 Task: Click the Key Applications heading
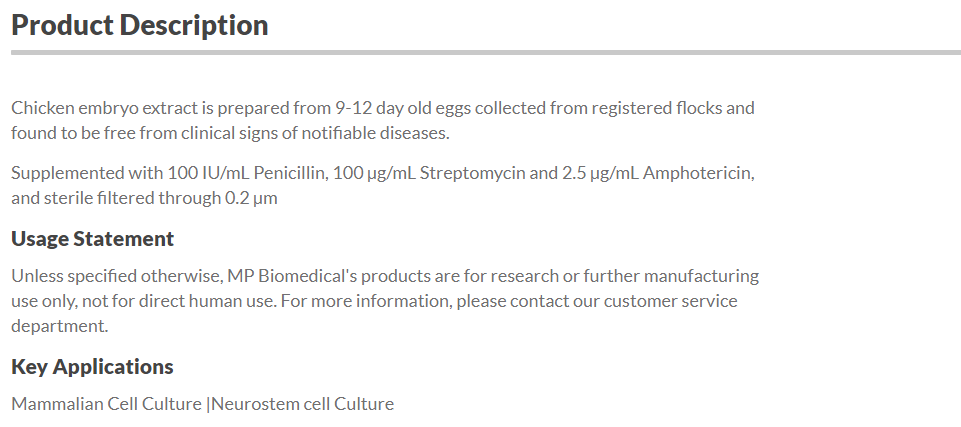pos(92,366)
